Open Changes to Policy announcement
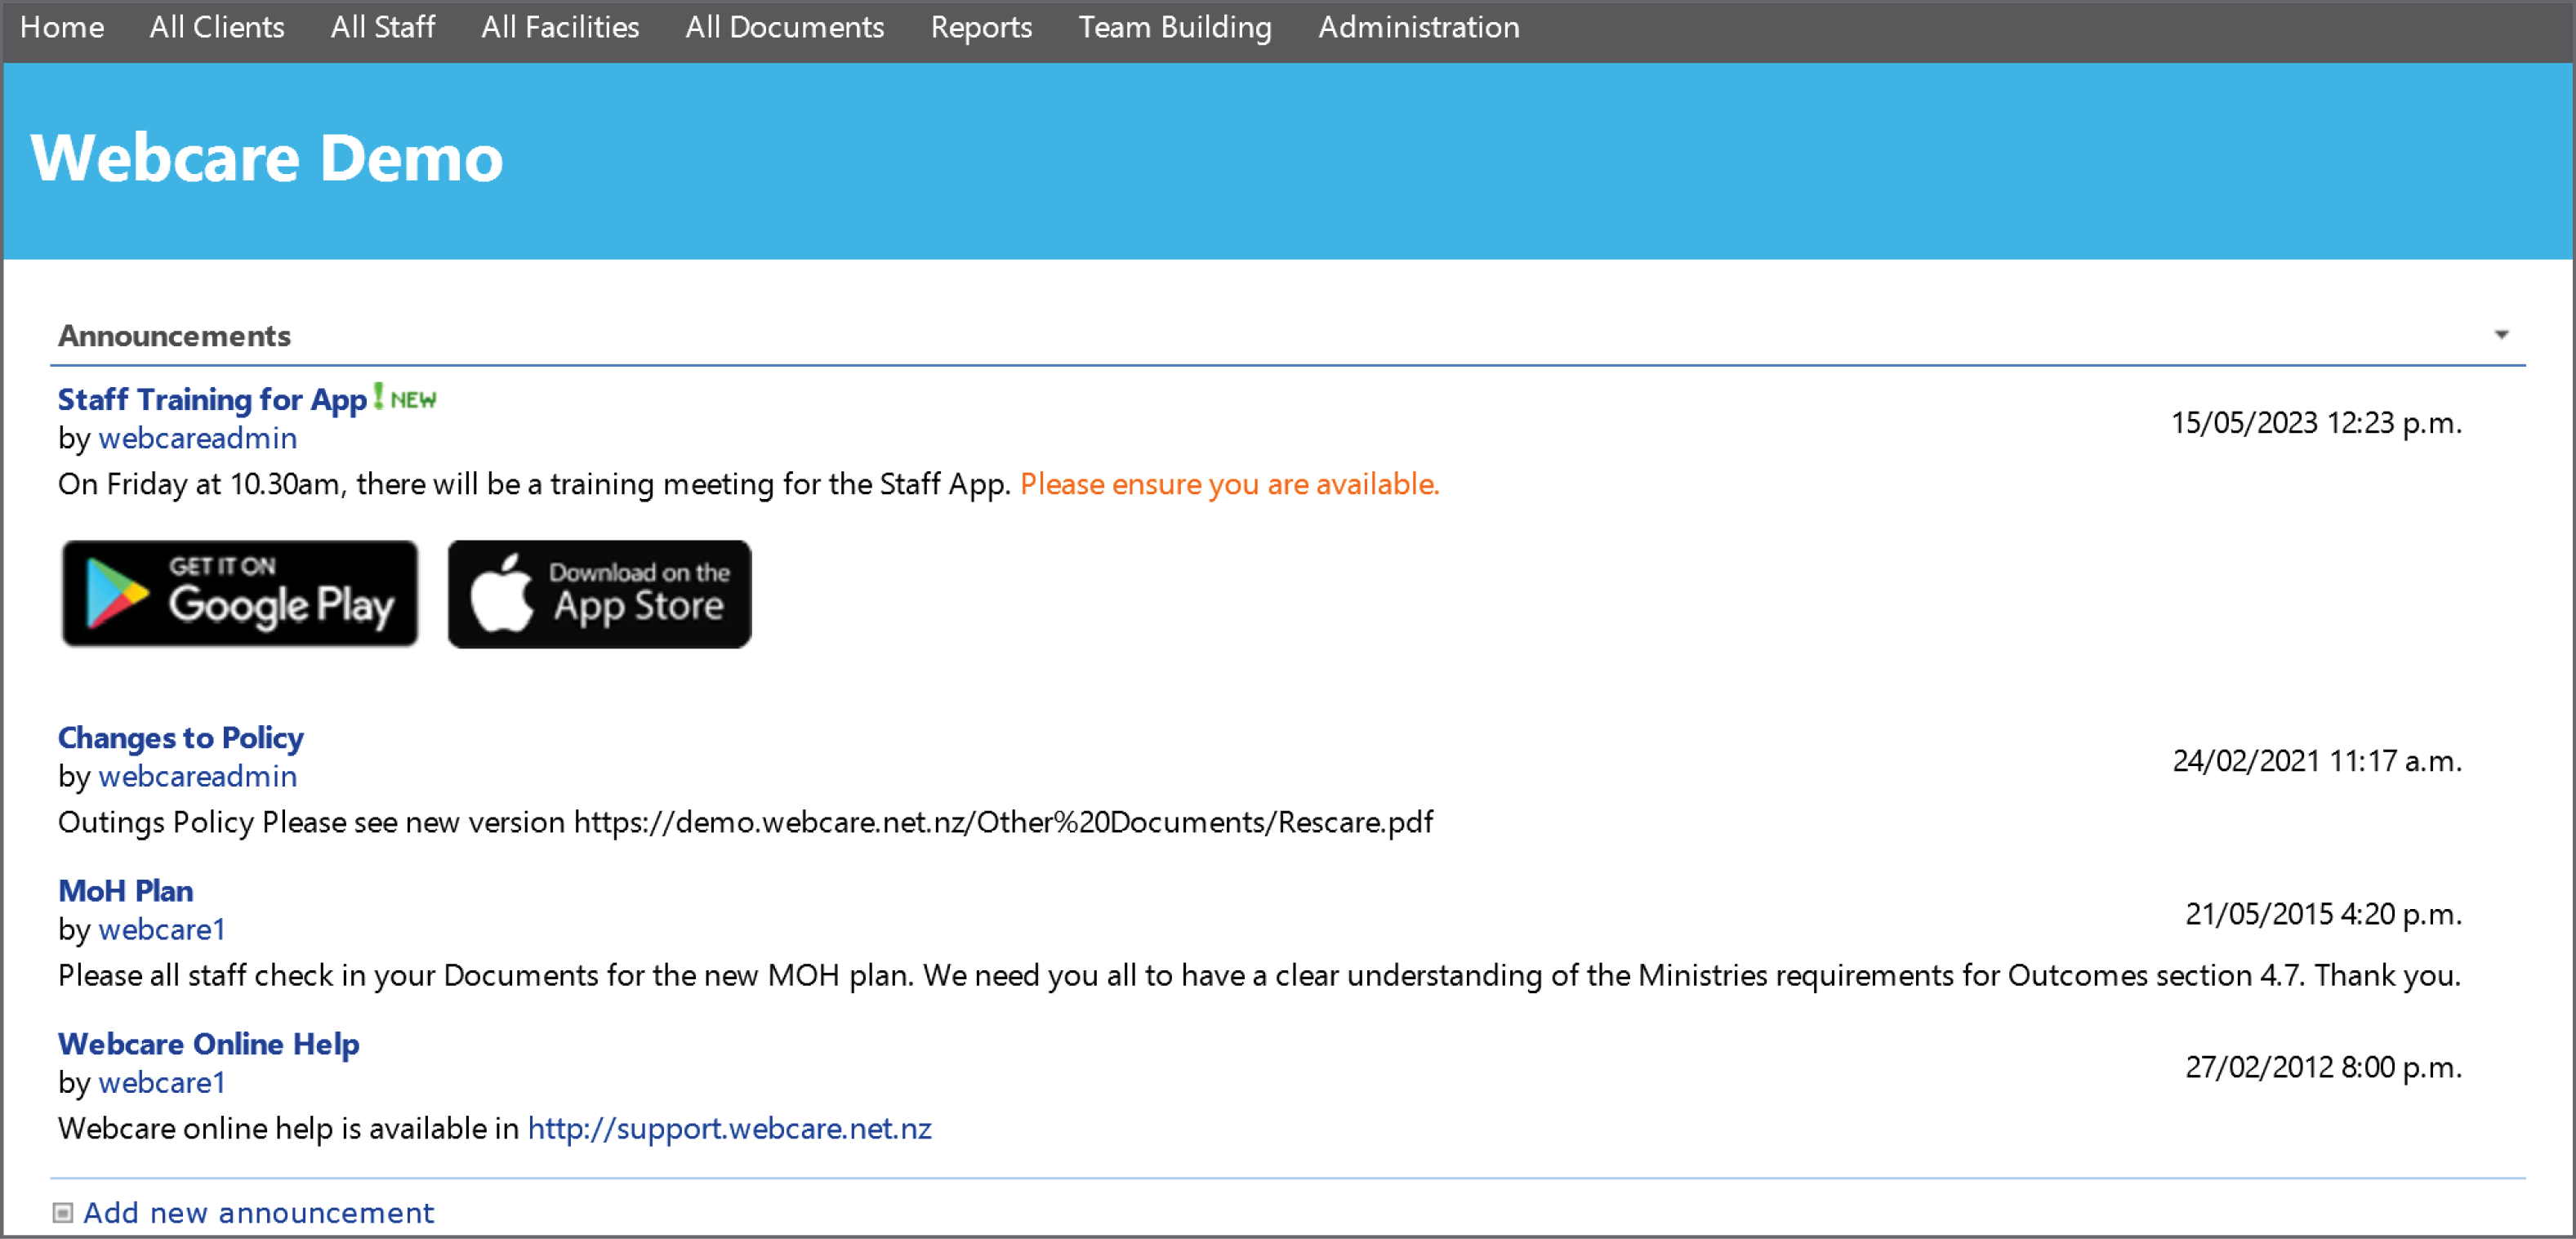The width and height of the screenshot is (2576, 1239). coord(181,737)
